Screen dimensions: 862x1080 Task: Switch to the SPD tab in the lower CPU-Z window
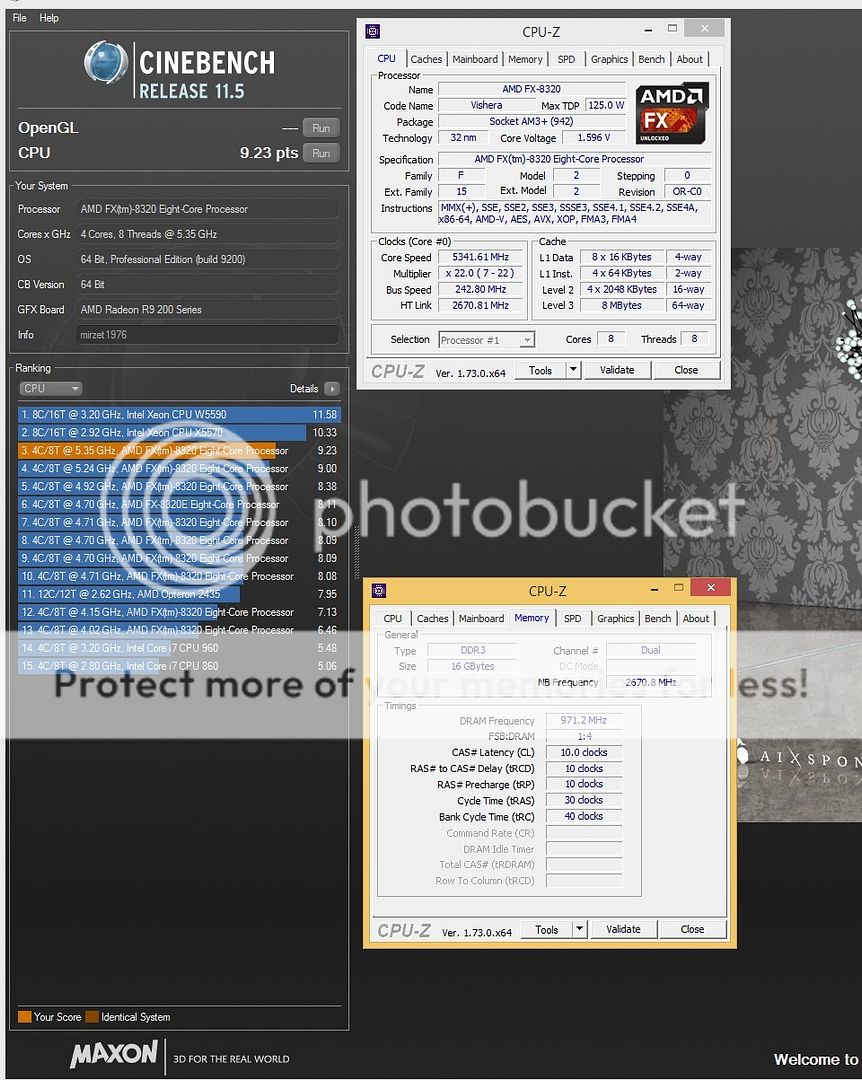(572, 619)
